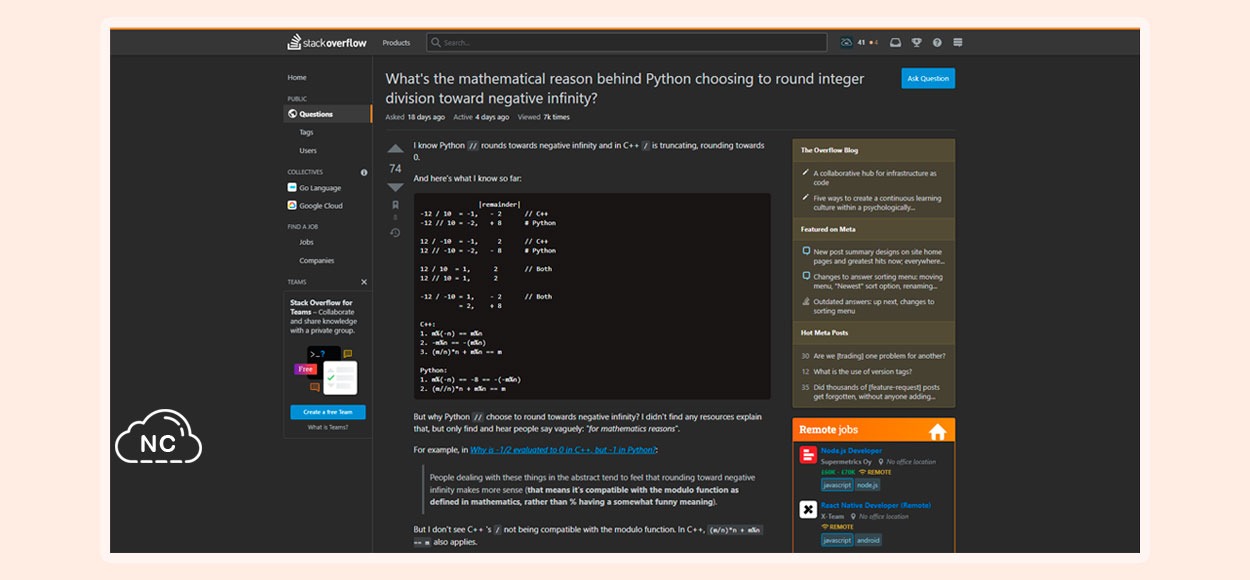The width and height of the screenshot is (1250, 580).
Task: Open Users in the sidebar
Action: pyautogui.click(x=308, y=151)
